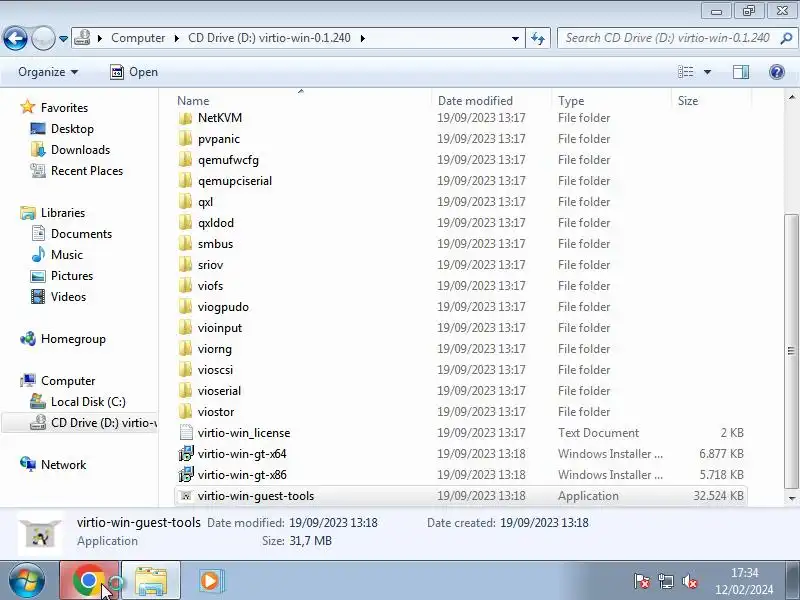Open the Documents library
800x600 pixels.
pos(81,234)
